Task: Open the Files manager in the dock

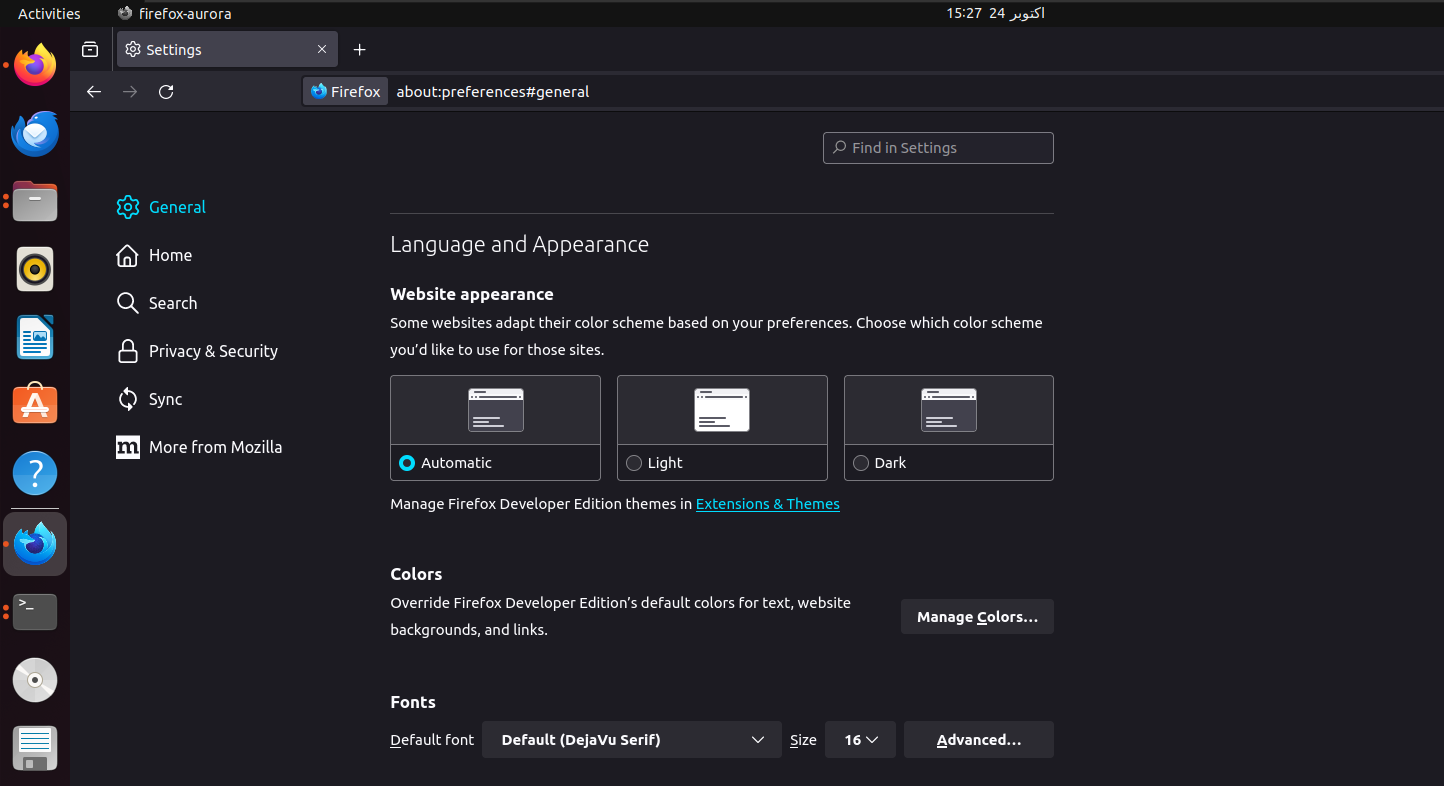Action: pos(35,201)
